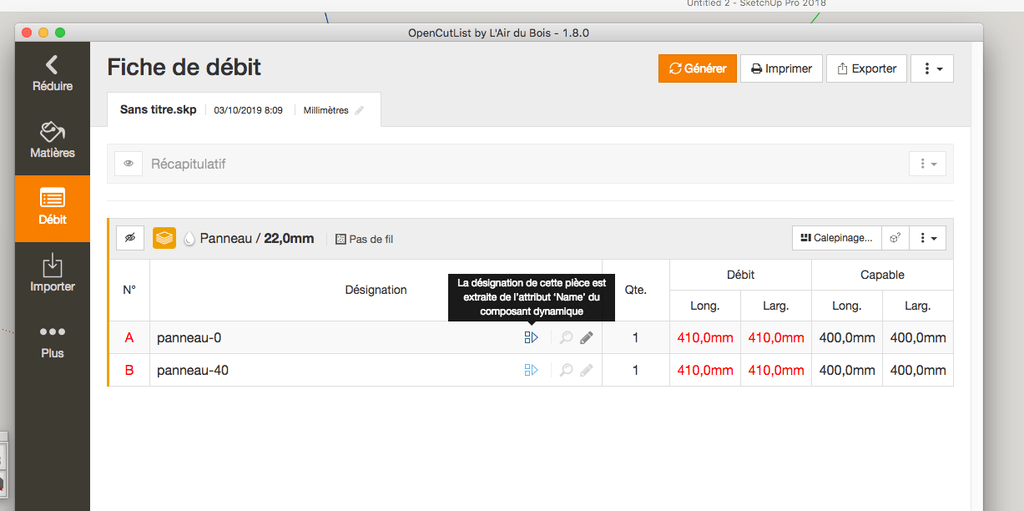Click the orange Générer button
Image resolution: width=1024 pixels, height=511 pixels.
coord(697,69)
